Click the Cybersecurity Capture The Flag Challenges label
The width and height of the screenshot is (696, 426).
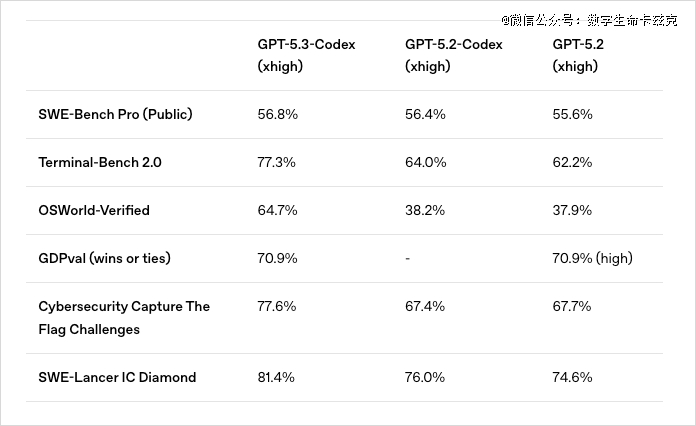(124, 318)
